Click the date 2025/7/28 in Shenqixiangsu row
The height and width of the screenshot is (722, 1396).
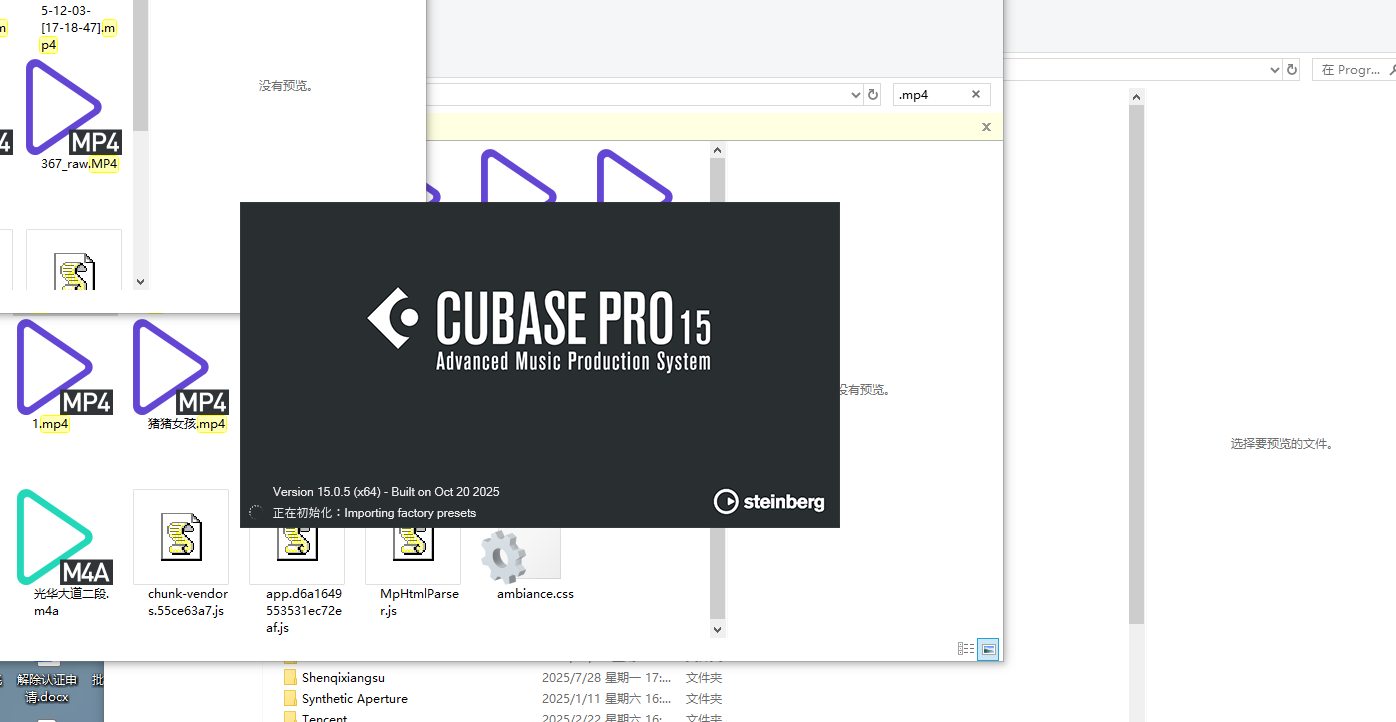tap(606, 678)
